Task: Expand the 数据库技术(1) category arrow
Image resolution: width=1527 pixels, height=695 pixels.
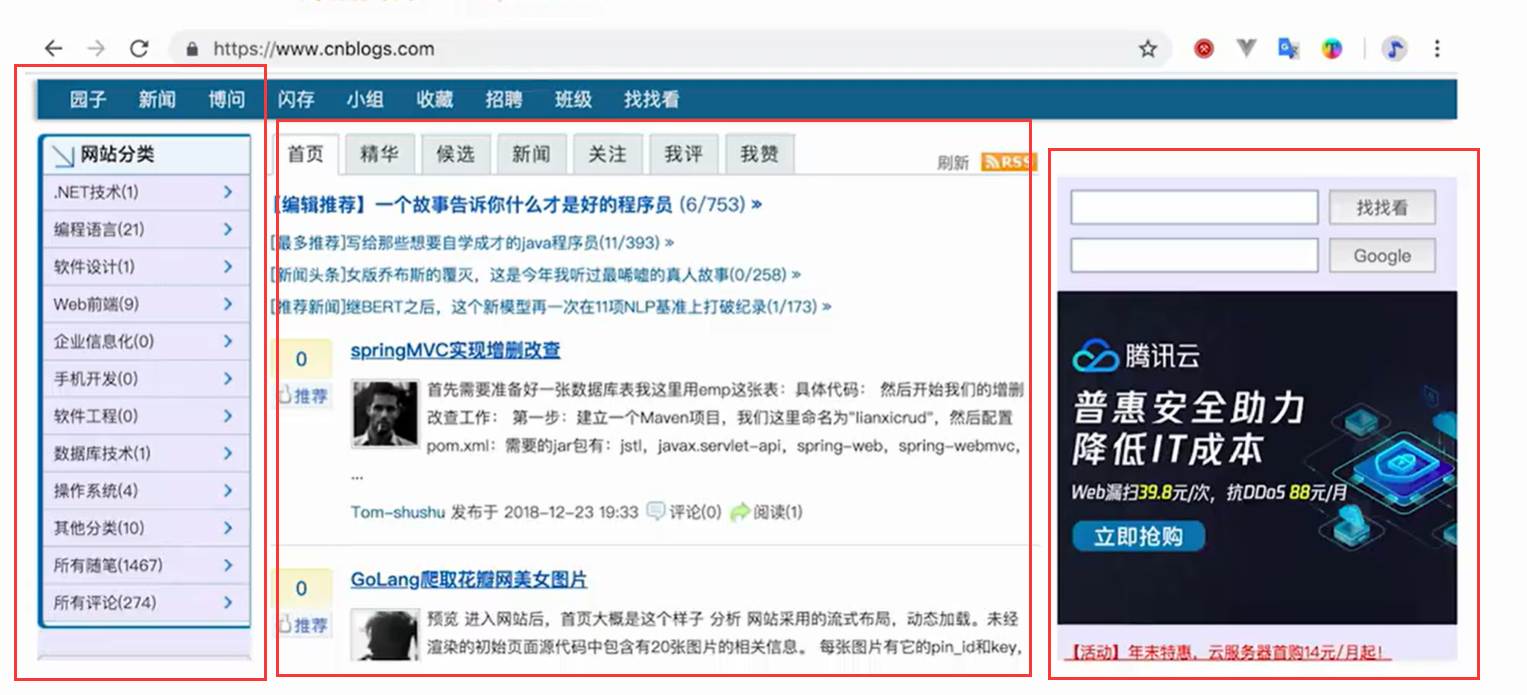Action: point(228,453)
